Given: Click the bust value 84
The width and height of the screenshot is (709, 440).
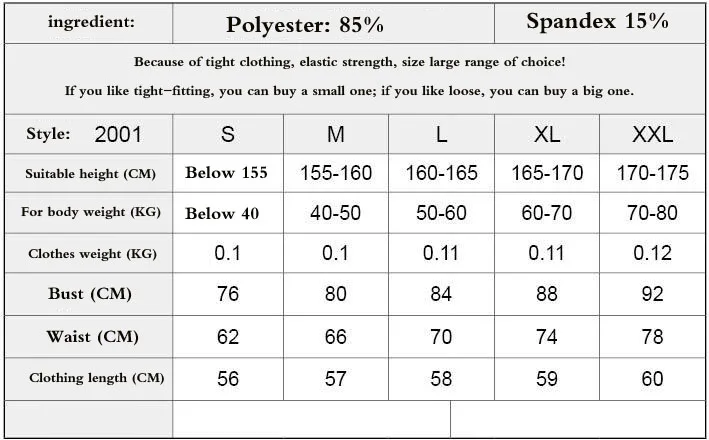Looking at the screenshot, I should (441, 294).
